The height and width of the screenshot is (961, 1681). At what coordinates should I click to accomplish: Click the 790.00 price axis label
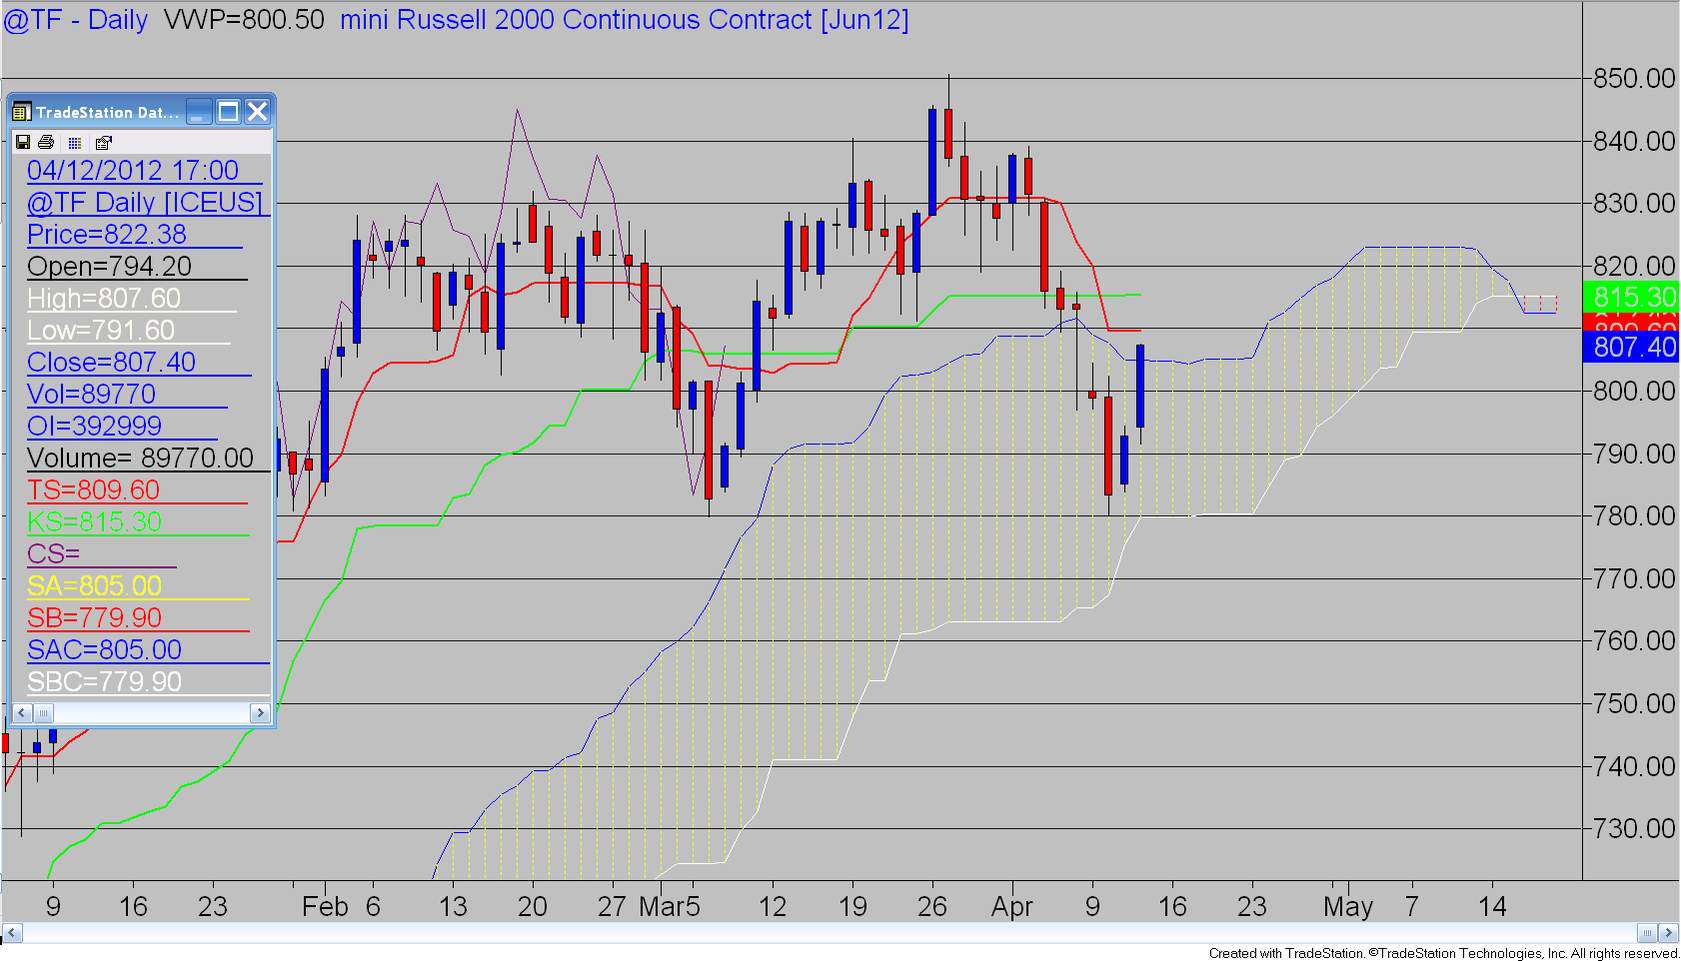[1634, 454]
